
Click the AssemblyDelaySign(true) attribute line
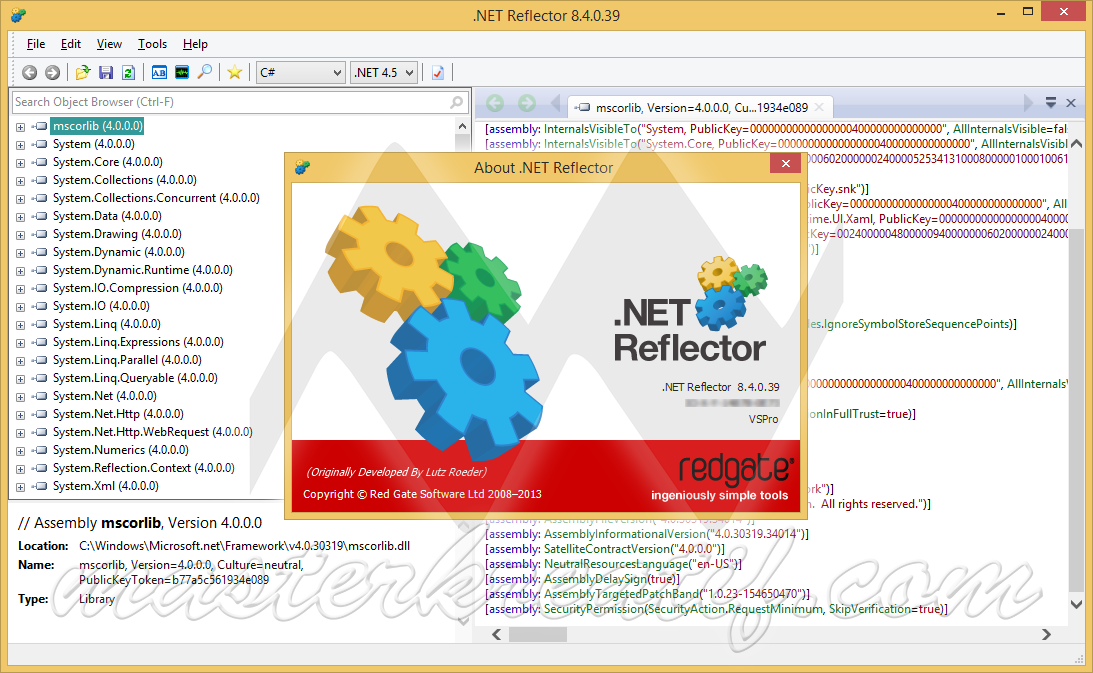click(582, 580)
